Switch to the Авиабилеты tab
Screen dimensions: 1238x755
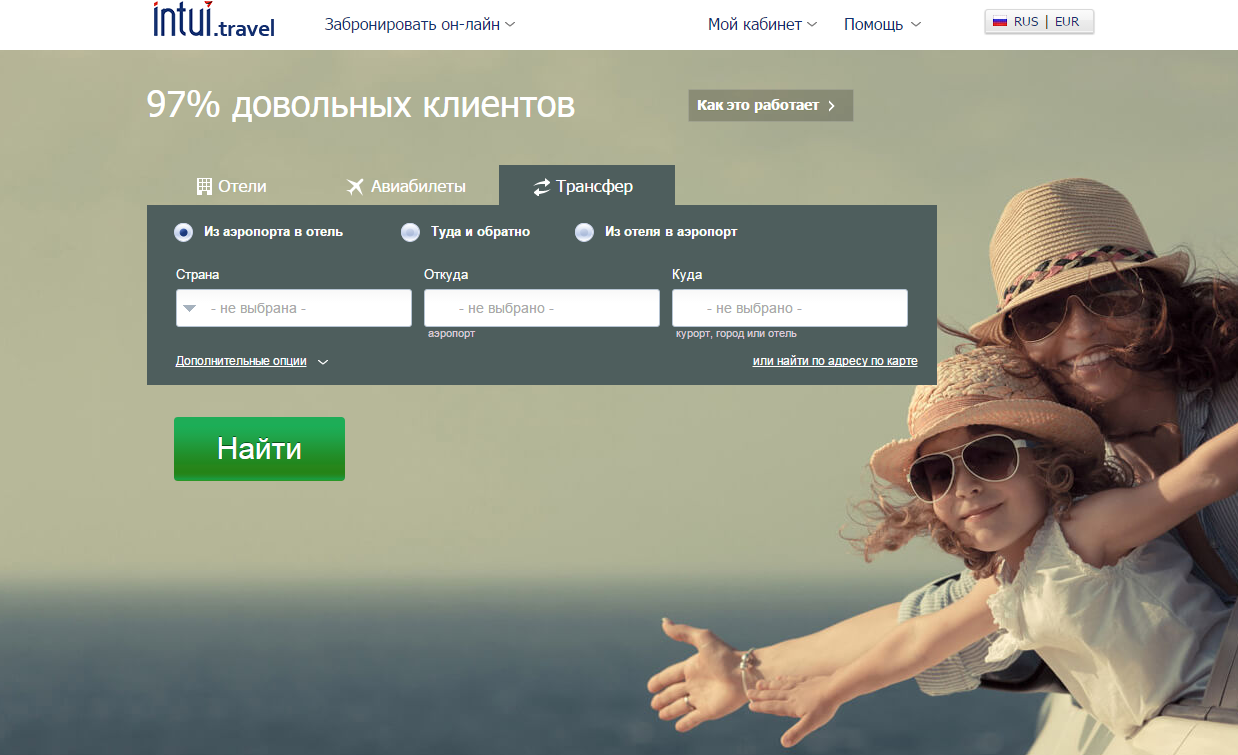point(406,186)
